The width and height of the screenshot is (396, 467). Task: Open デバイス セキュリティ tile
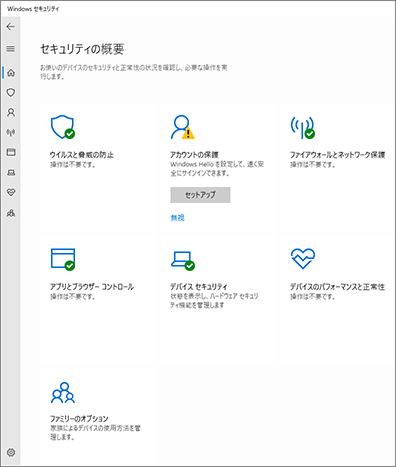click(x=199, y=287)
